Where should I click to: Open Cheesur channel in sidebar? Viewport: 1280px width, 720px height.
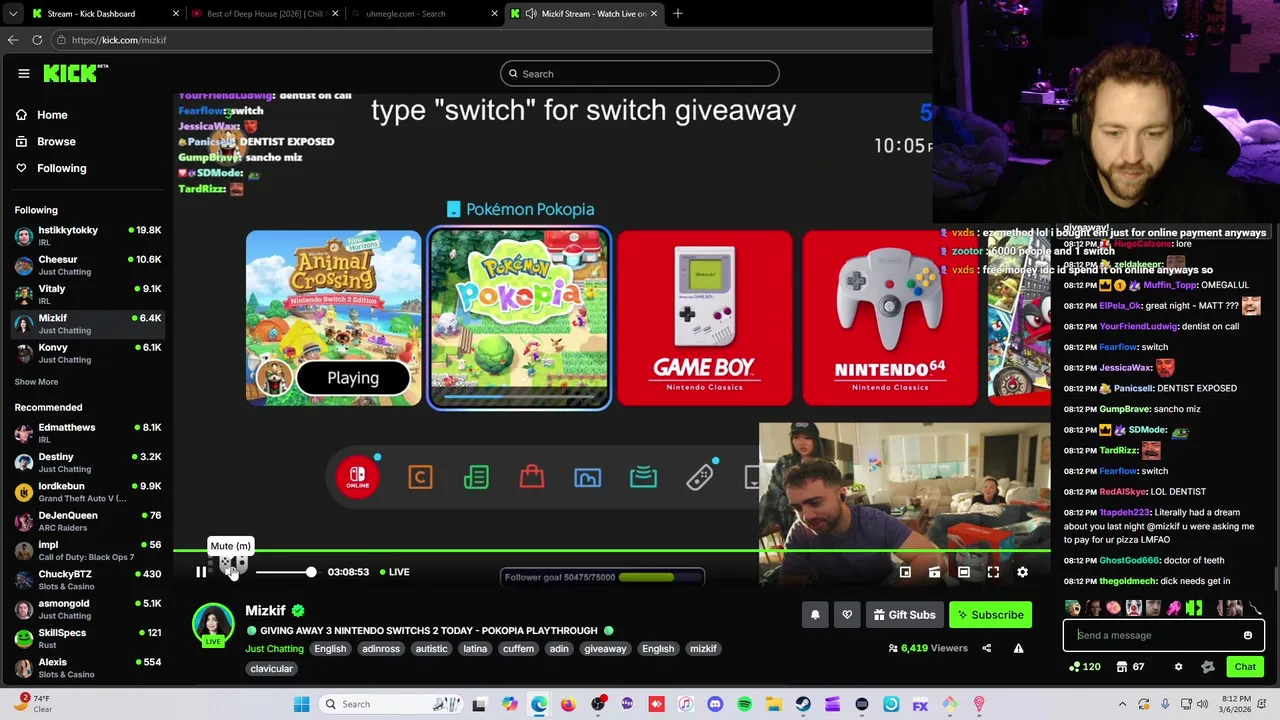point(87,265)
